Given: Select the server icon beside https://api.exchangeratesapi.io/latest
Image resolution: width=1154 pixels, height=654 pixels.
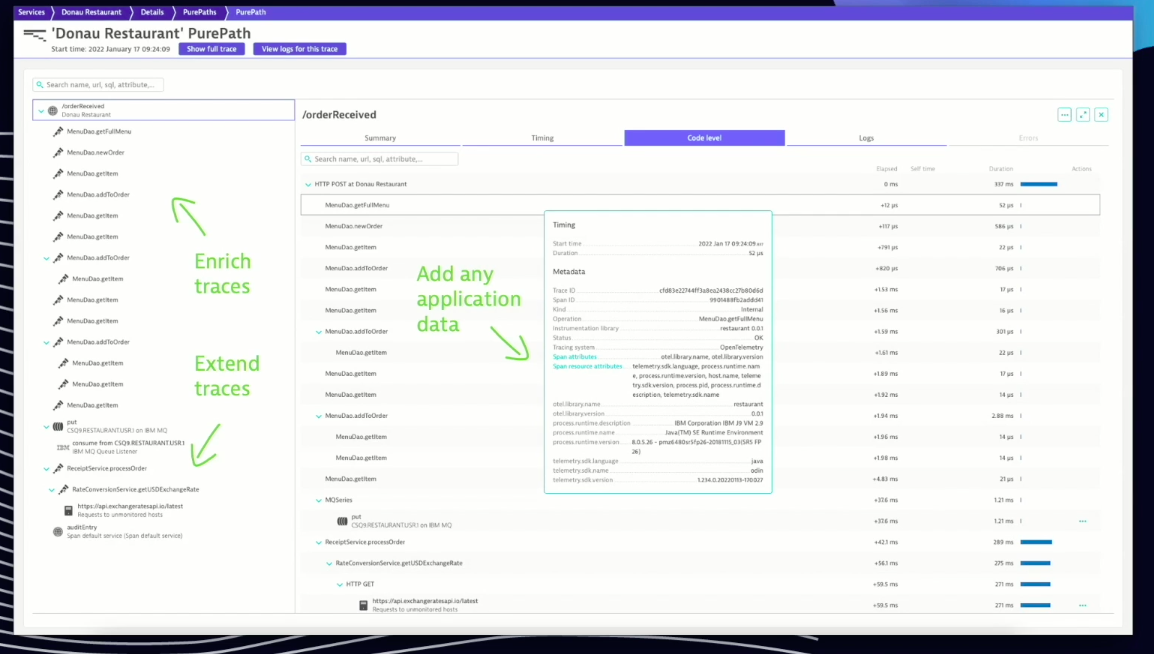Looking at the screenshot, I should click(x=67, y=509).
